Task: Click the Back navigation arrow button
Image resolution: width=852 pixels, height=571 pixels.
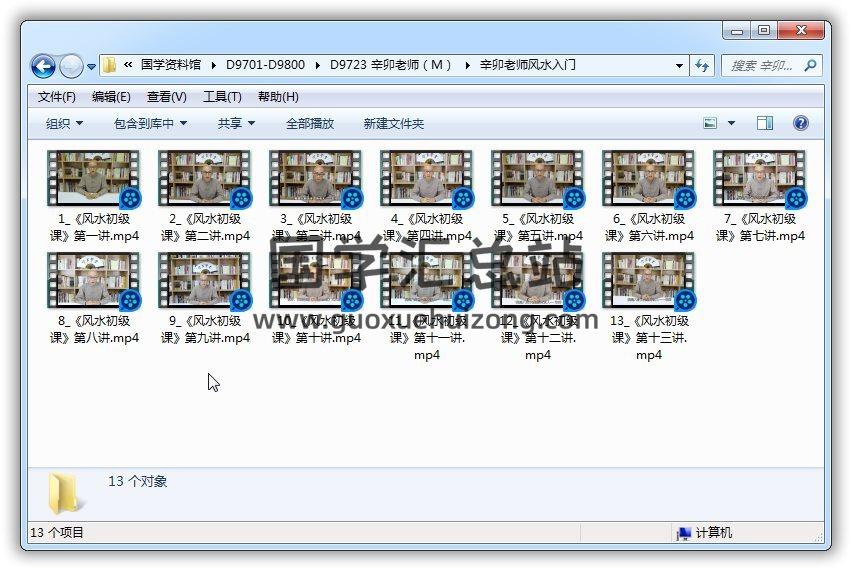Action: click(x=43, y=66)
